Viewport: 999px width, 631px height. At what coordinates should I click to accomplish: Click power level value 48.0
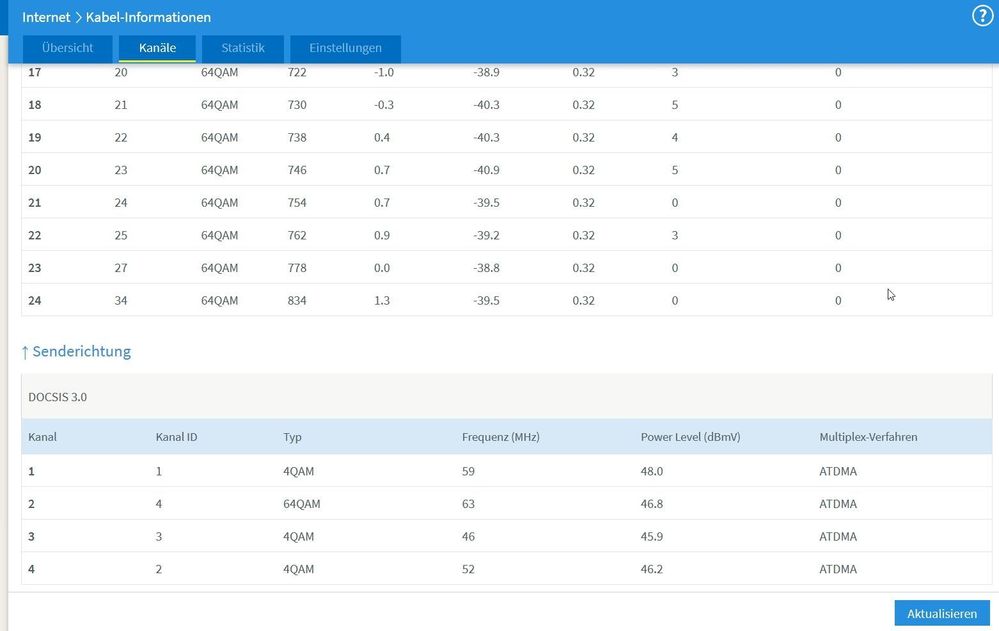click(x=652, y=471)
